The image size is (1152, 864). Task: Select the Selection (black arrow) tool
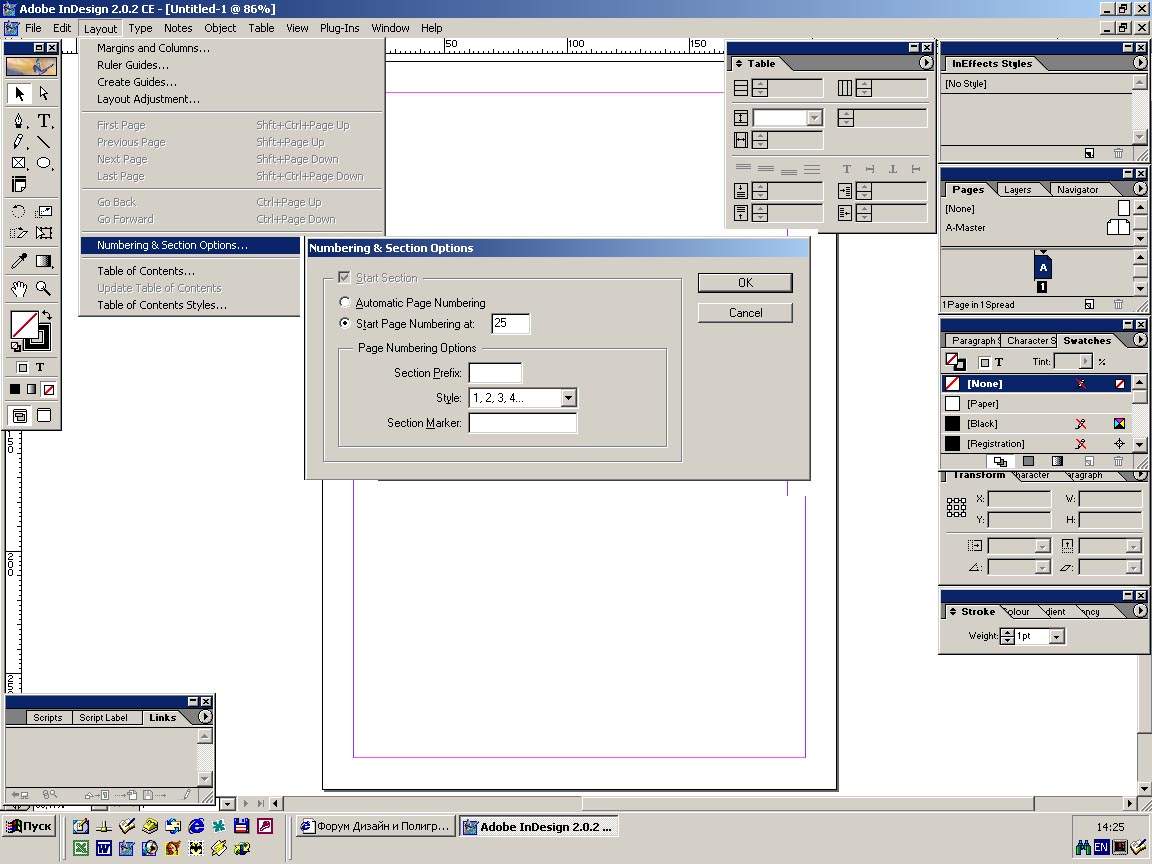pos(19,93)
